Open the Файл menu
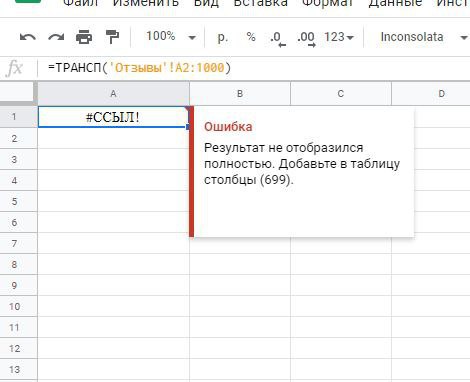This screenshot has height=382, width=470. (x=80, y=3)
